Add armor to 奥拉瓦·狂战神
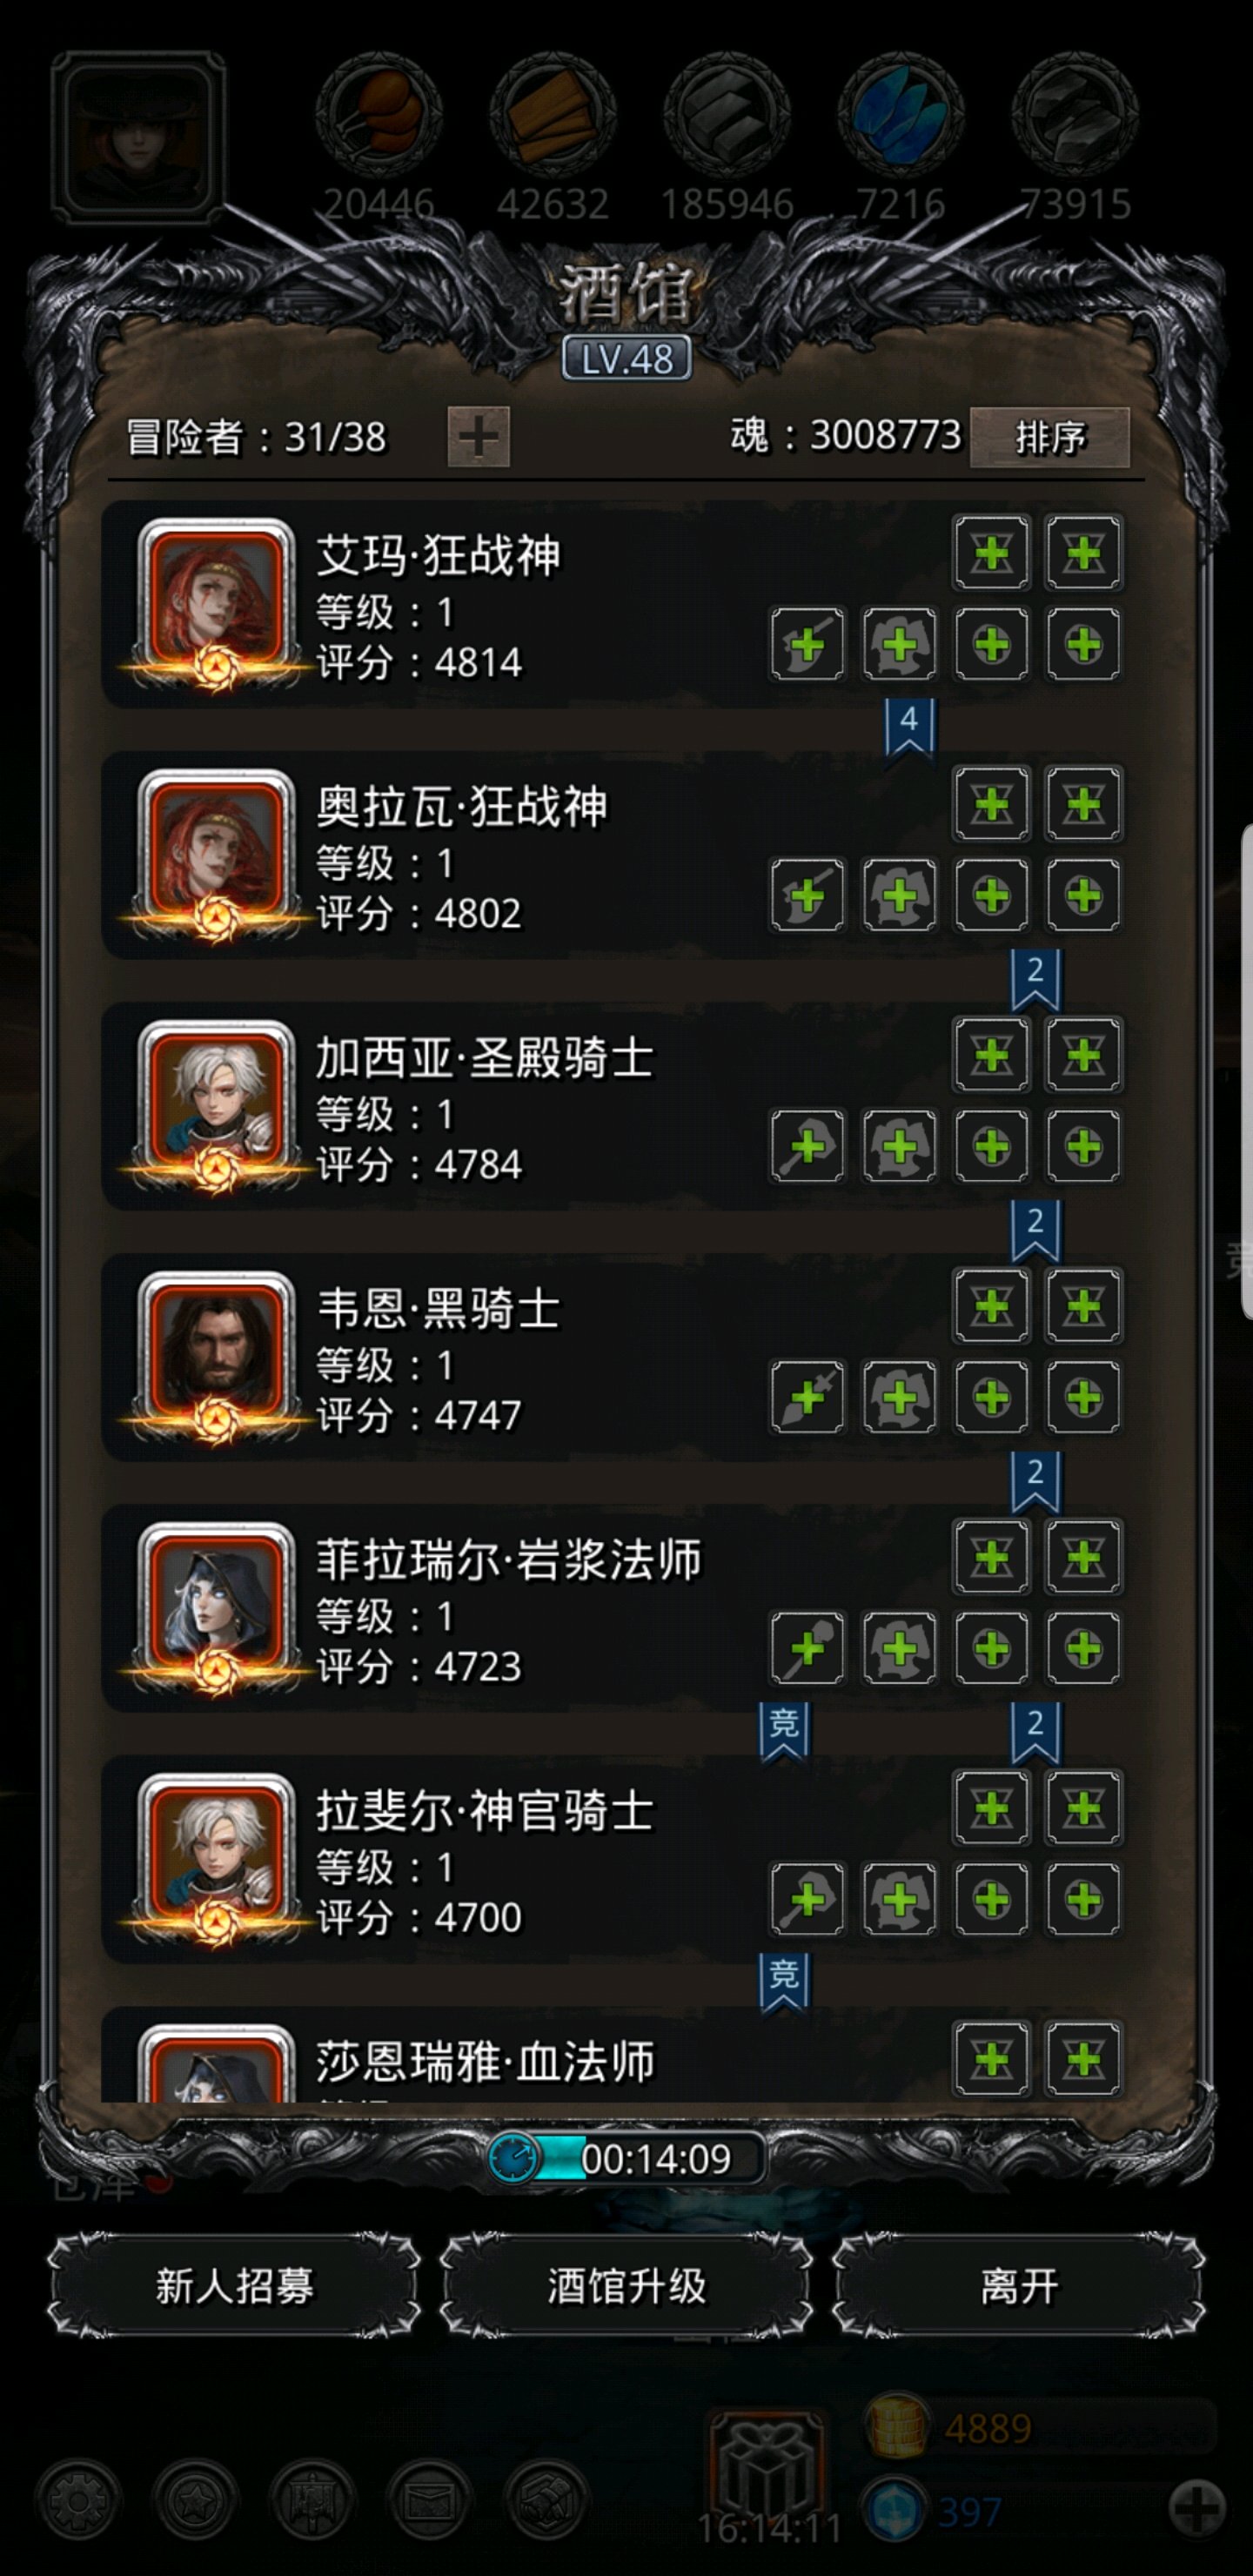This screenshot has height=2576, width=1253. tap(900, 896)
